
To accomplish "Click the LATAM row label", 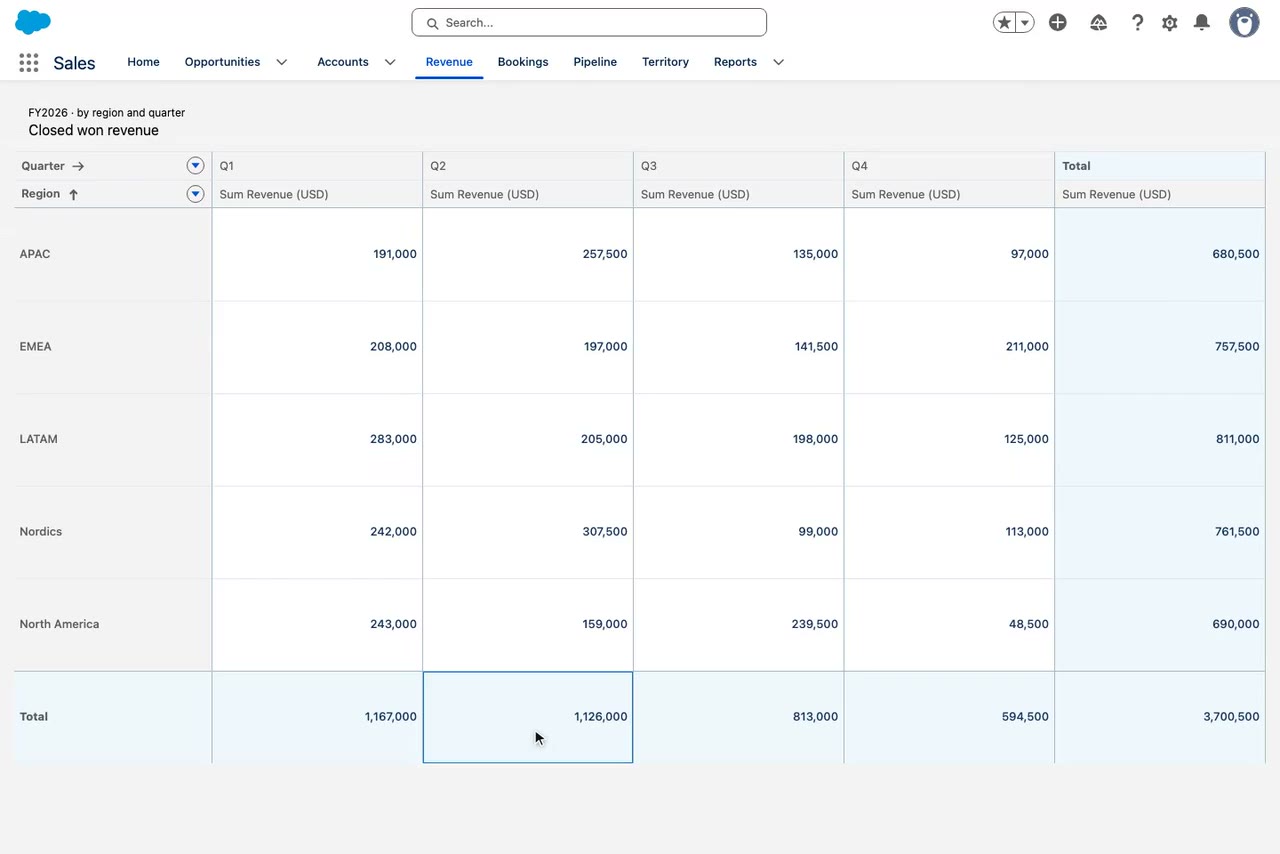I will [x=38, y=439].
